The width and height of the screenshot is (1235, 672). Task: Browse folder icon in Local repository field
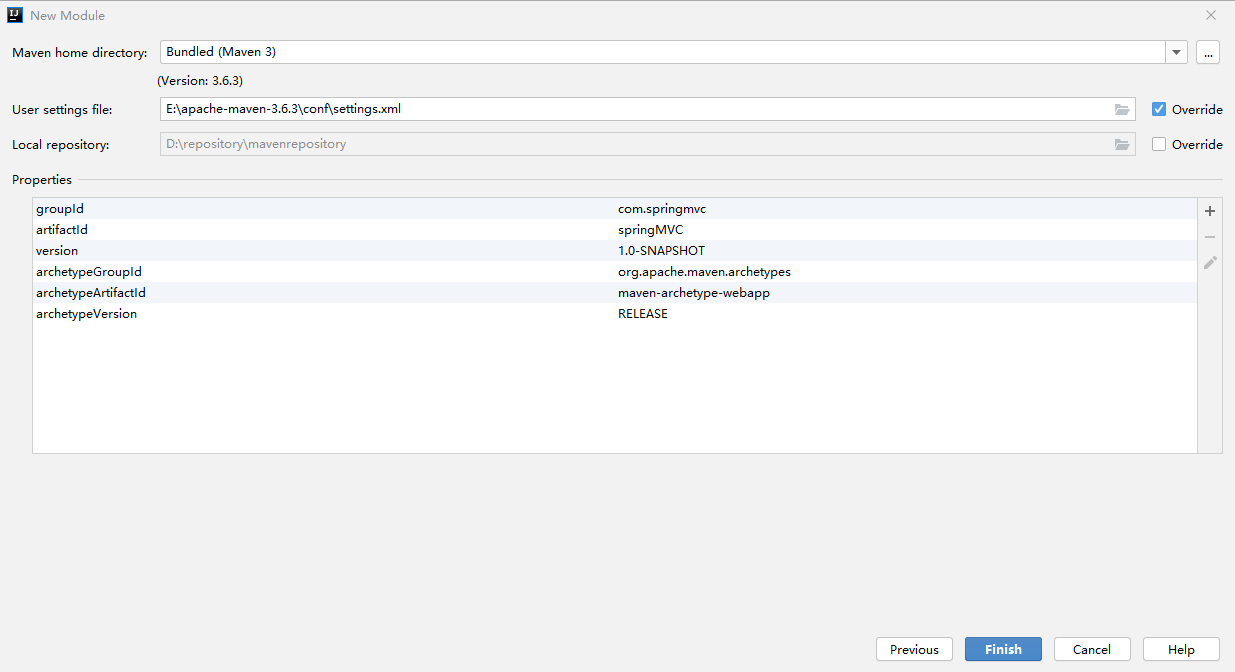[x=1122, y=144]
